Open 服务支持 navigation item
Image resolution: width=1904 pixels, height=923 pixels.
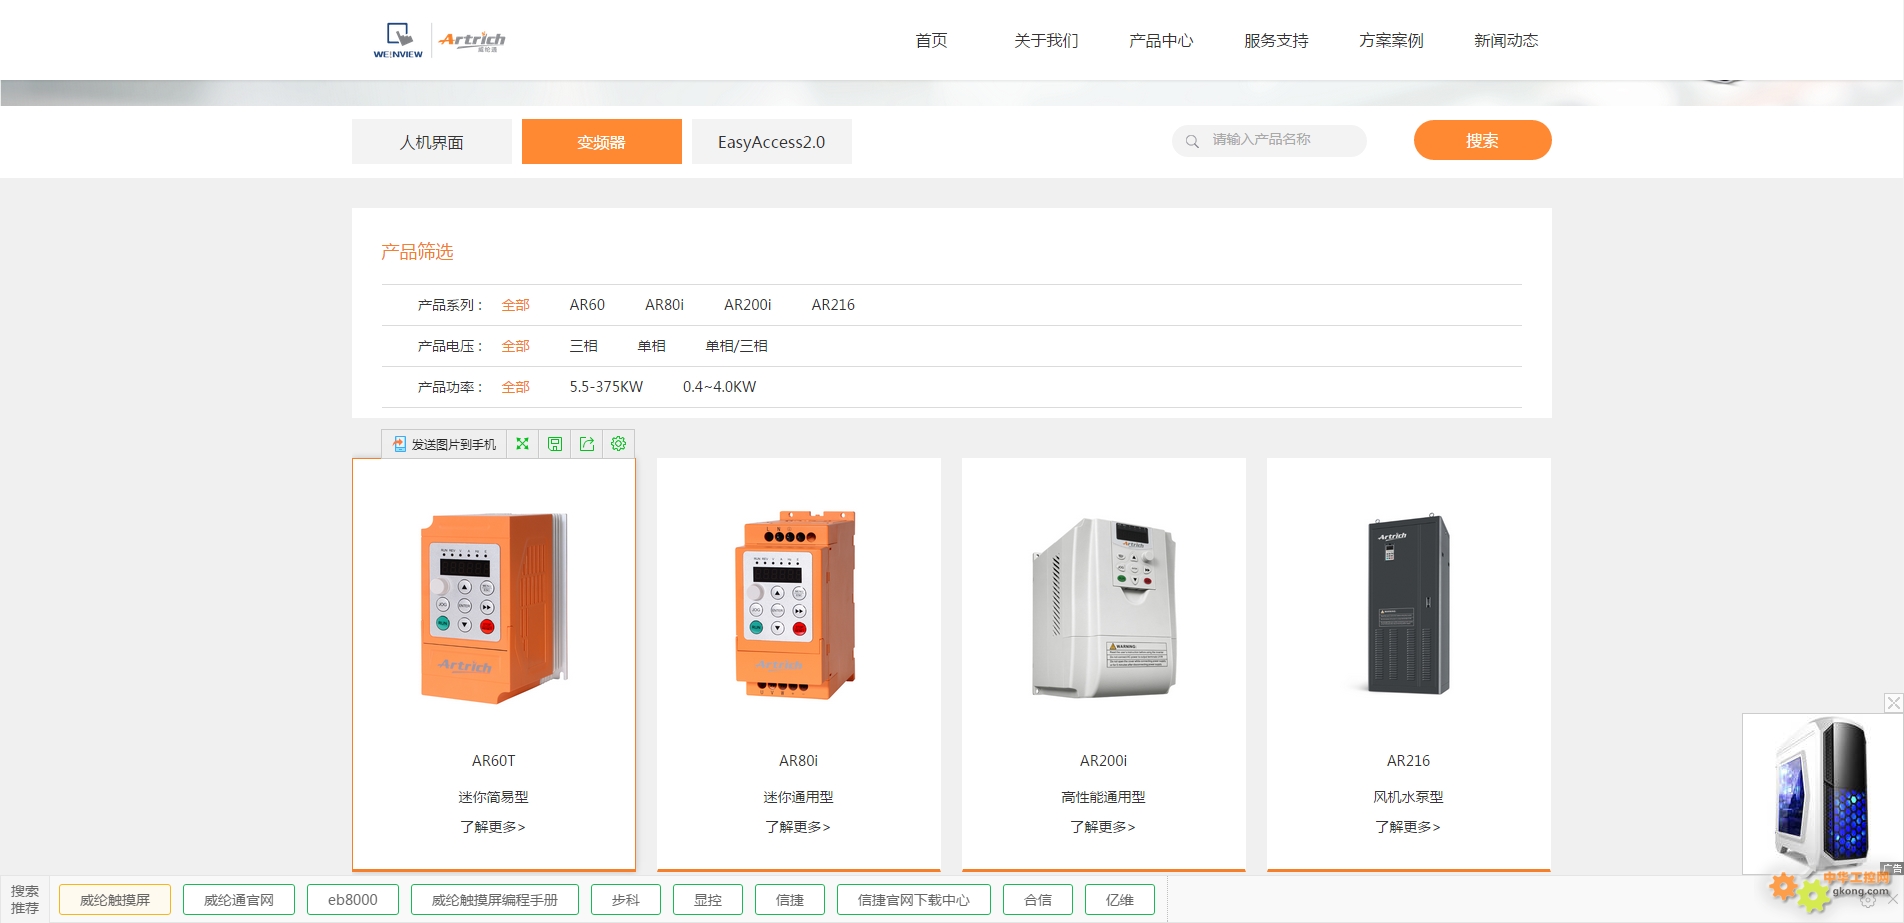1276,41
